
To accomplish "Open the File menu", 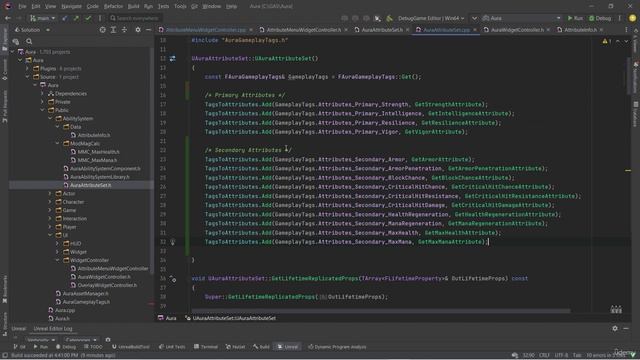I will coord(22,7).
